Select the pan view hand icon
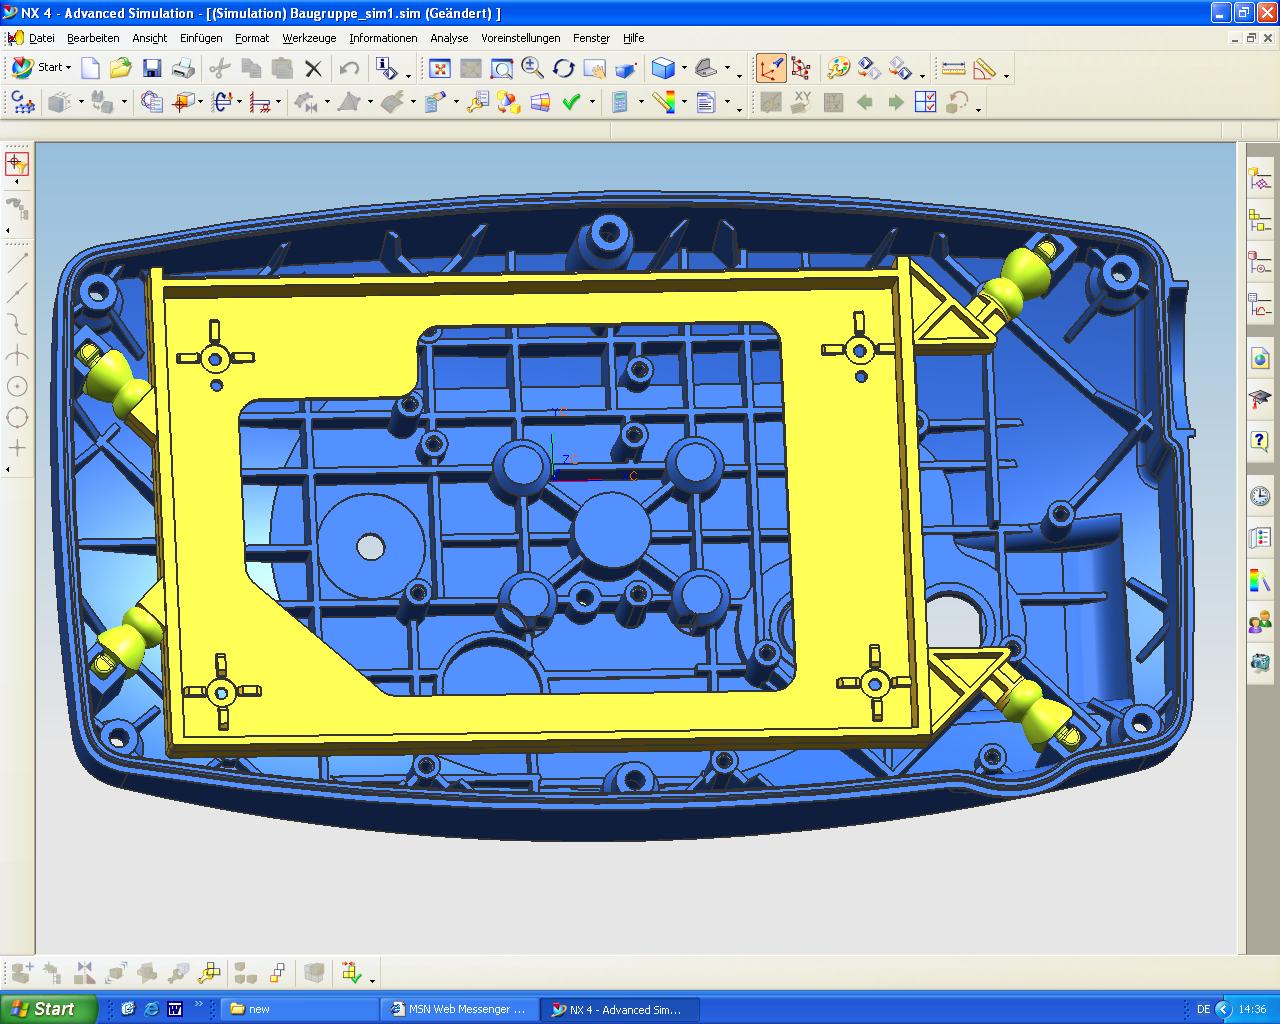Viewport: 1280px width, 1024px height. tap(594, 68)
